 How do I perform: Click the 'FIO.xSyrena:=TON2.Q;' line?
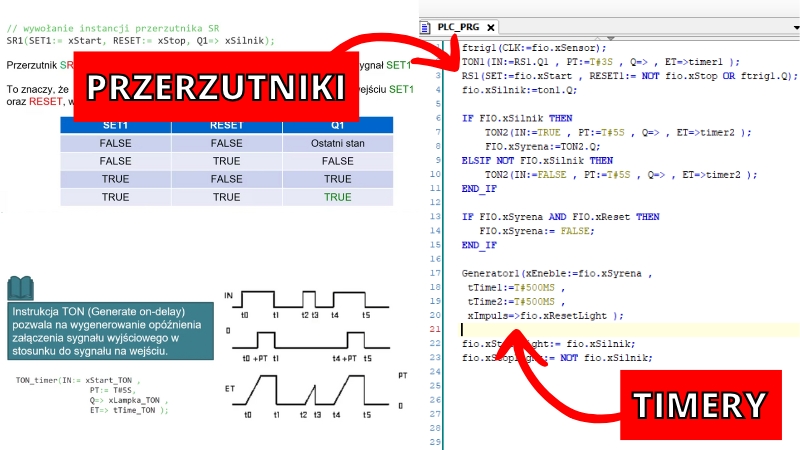pos(542,146)
